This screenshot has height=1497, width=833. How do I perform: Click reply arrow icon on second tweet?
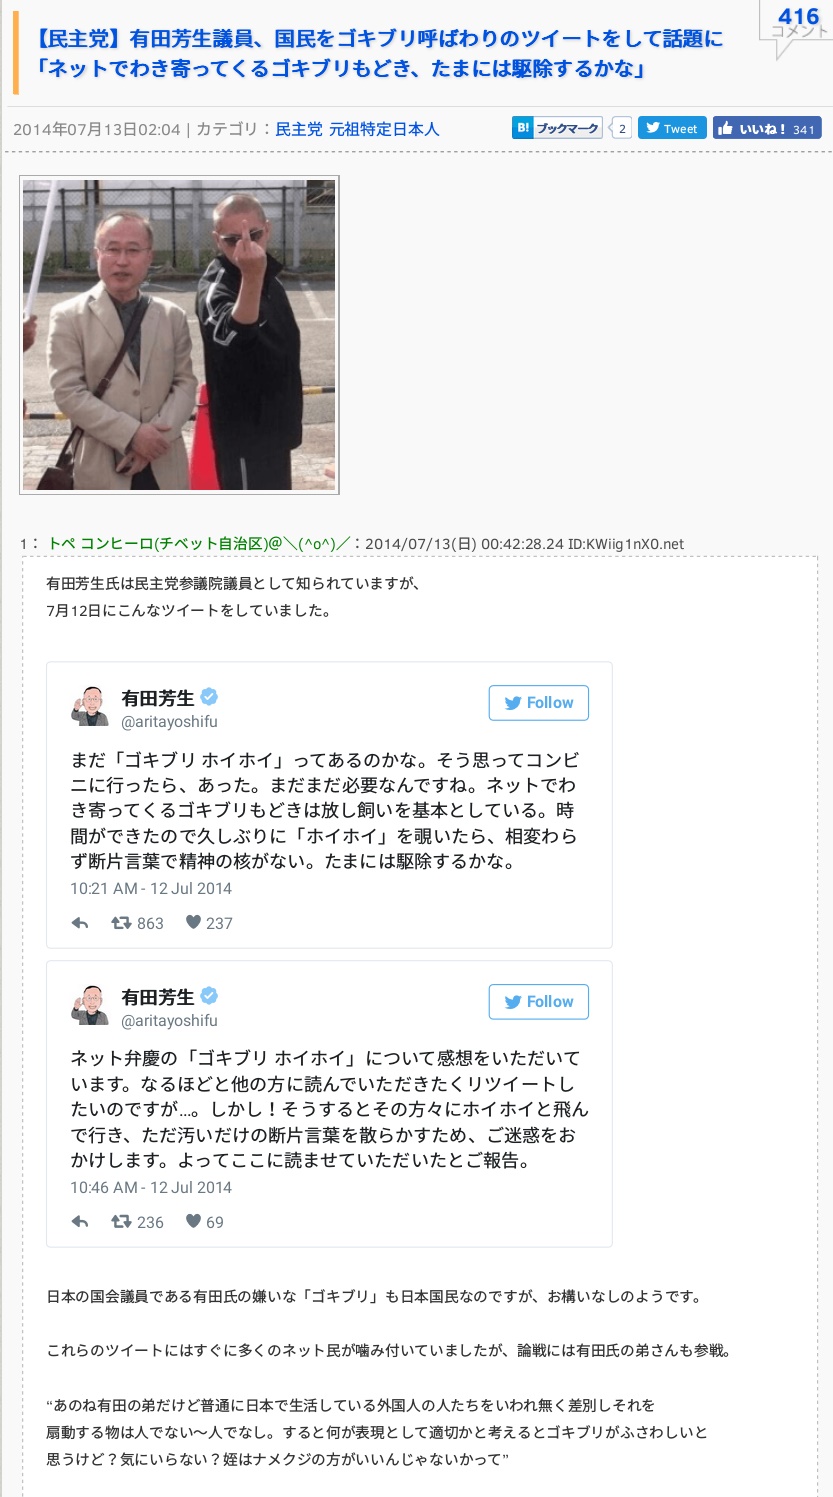point(80,1222)
